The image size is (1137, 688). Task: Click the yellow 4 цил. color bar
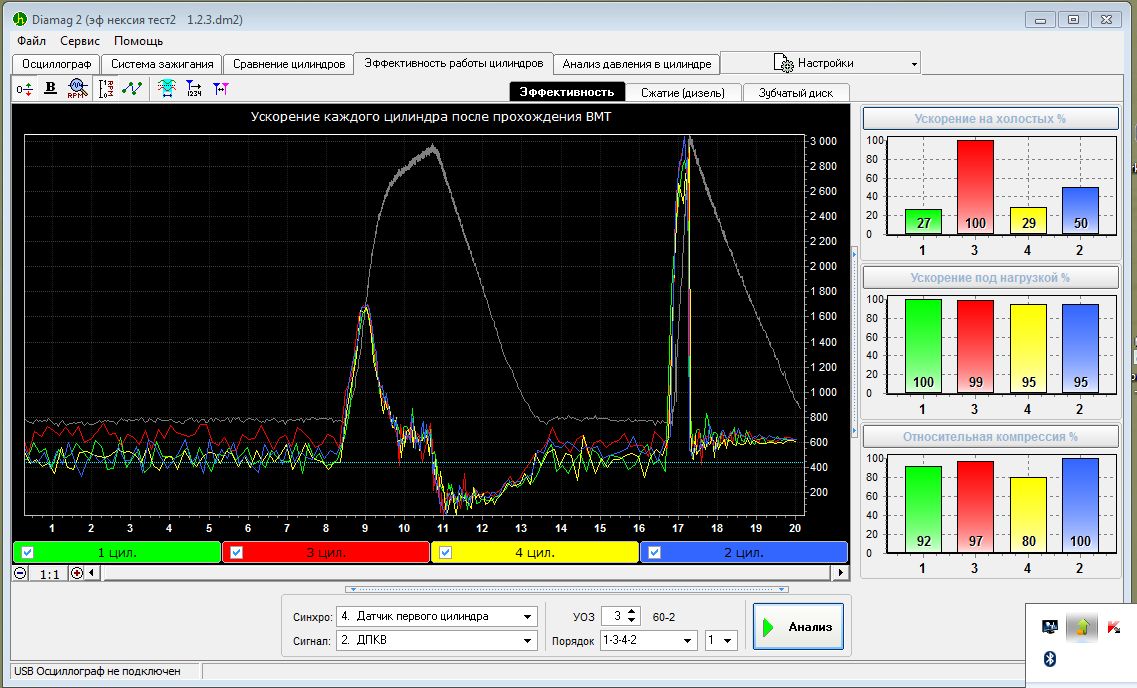[x=535, y=552]
